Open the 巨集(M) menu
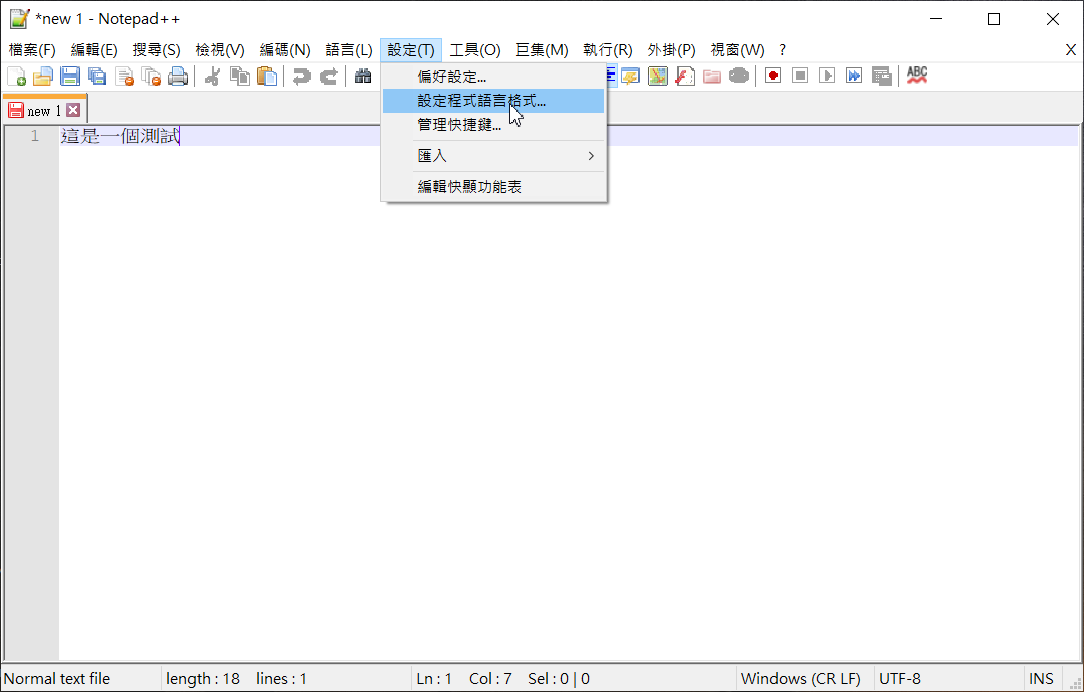The image size is (1084, 692). (x=542, y=50)
